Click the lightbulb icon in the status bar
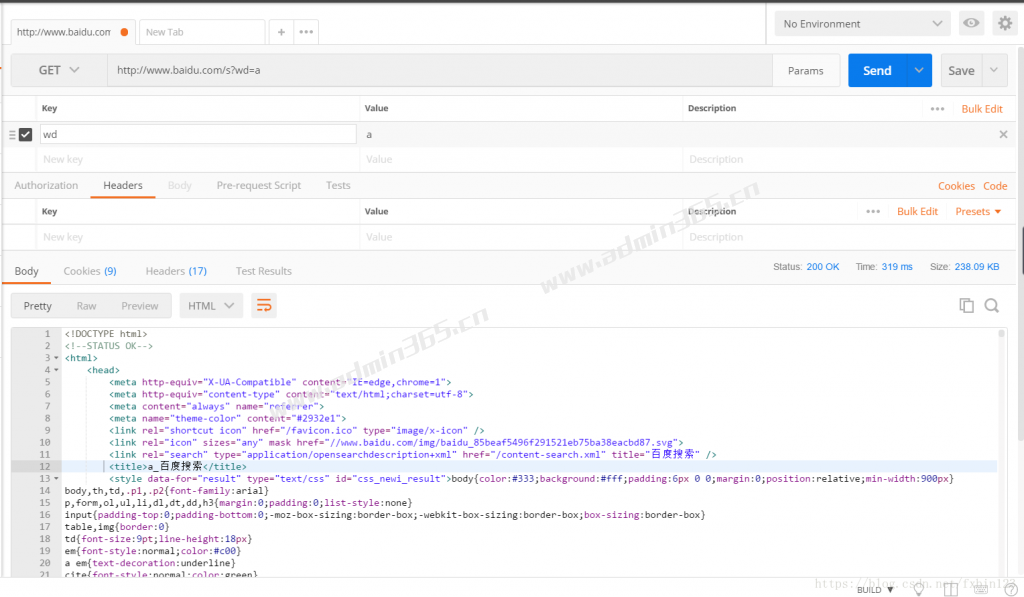 click(919, 589)
